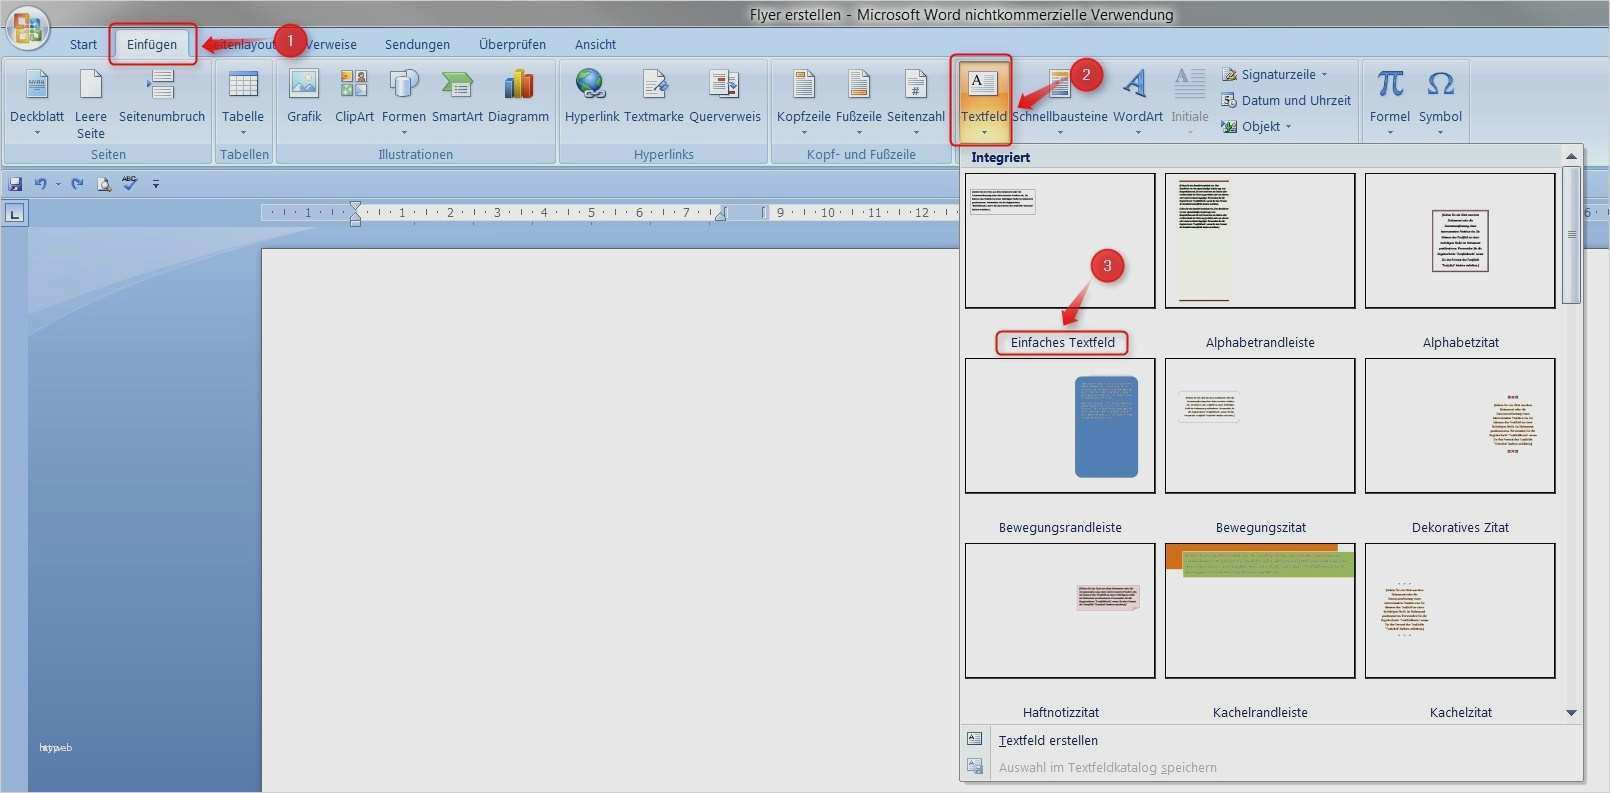
Task: Open the ClipArt pane
Action: pos(354,97)
